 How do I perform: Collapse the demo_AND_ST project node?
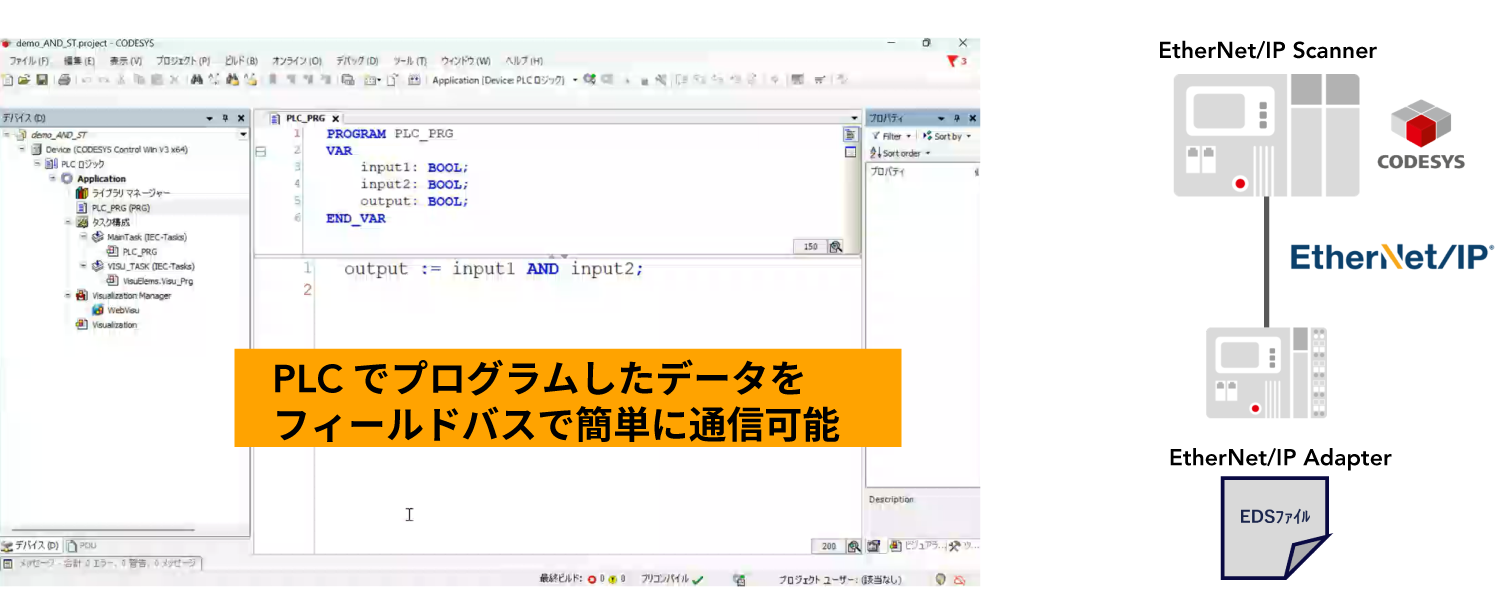6,134
